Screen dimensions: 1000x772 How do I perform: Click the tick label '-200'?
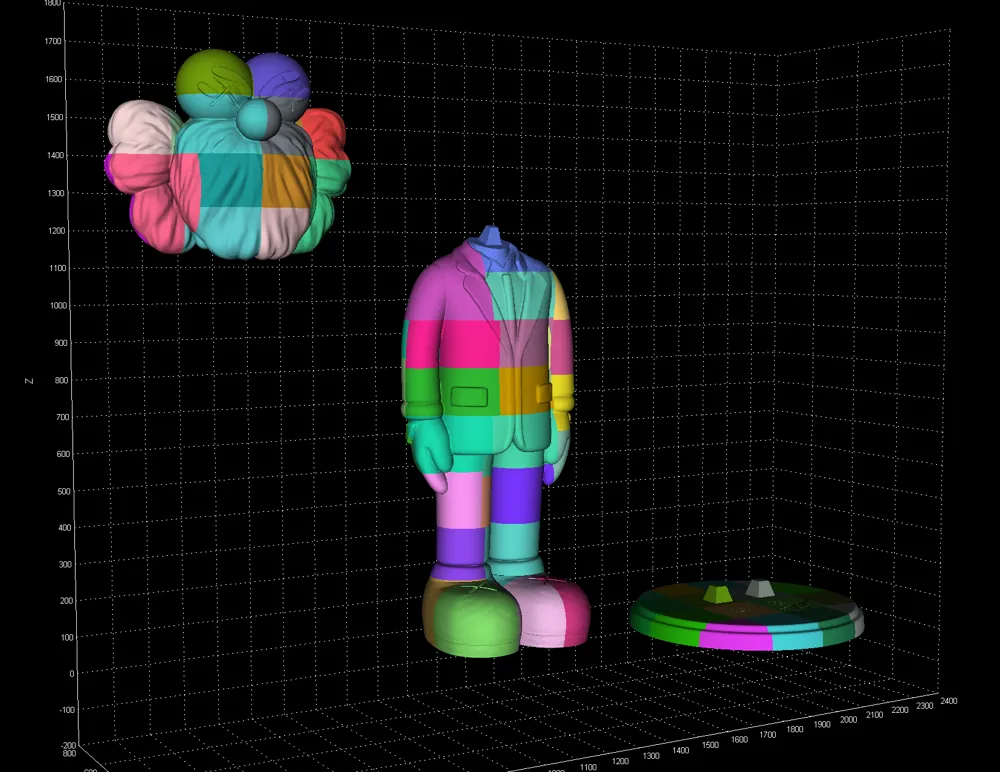point(68,745)
